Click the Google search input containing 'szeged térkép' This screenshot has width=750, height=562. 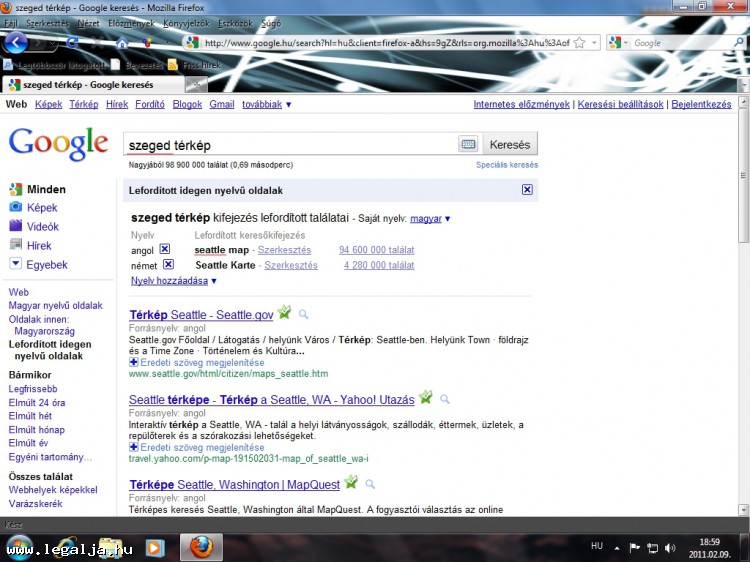pos(290,145)
